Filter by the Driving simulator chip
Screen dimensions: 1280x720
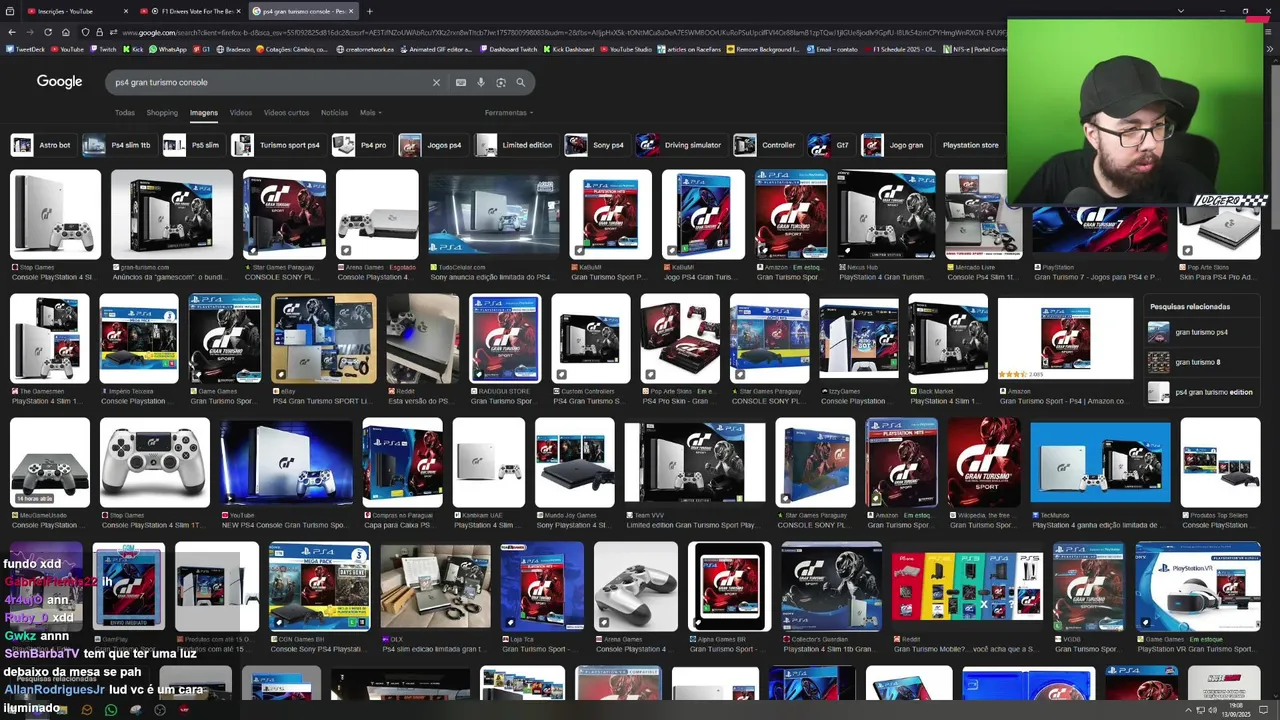[681, 145]
